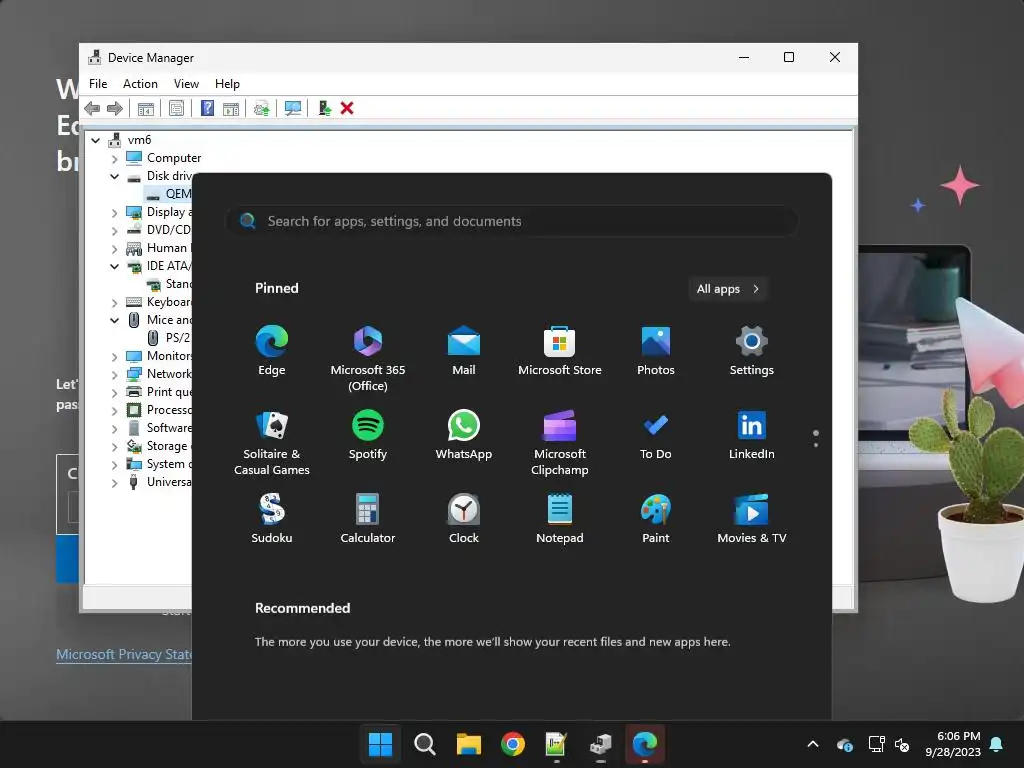Viewport: 1024px width, 768px height.
Task: Open the Action menu
Action: point(140,84)
